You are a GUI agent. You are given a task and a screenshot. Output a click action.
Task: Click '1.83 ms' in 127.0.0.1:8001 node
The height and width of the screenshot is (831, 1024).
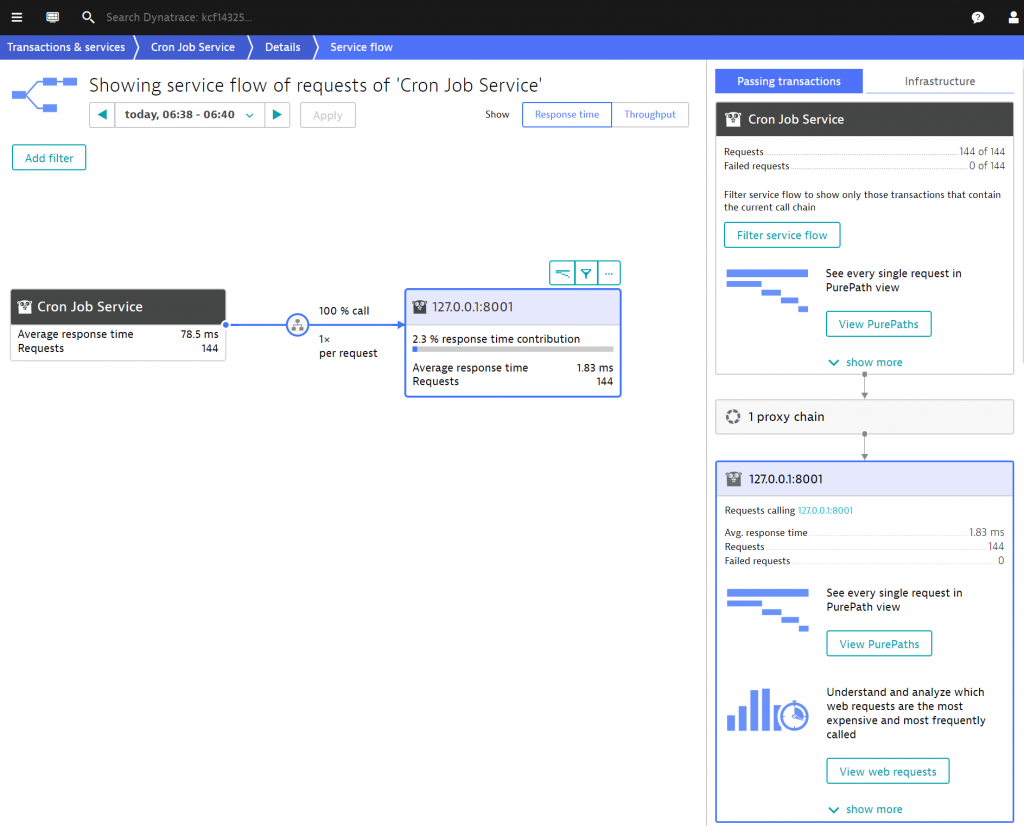tap(594, 368)
